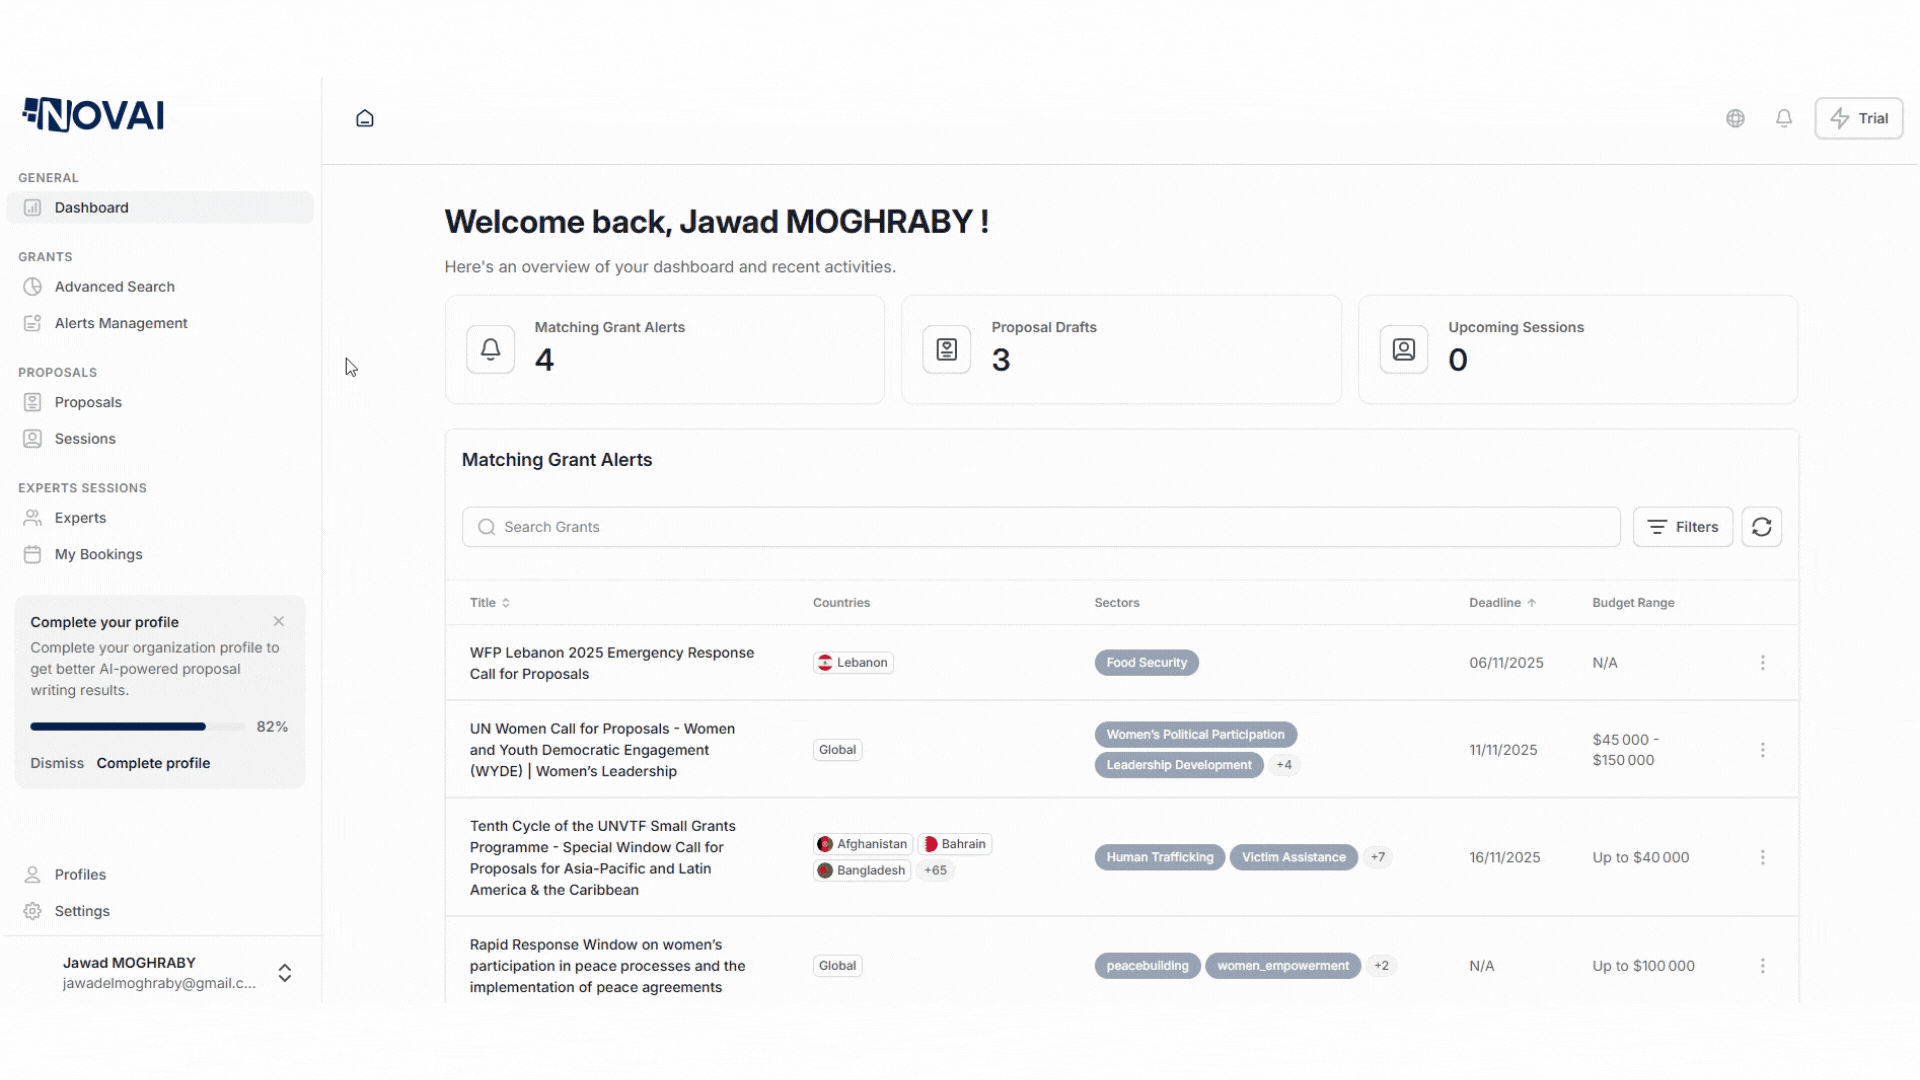This screenshot has width=1920, height=1080.
Task: Expand the +2 additional sectors badge
Action: (x=1381, y=966)
